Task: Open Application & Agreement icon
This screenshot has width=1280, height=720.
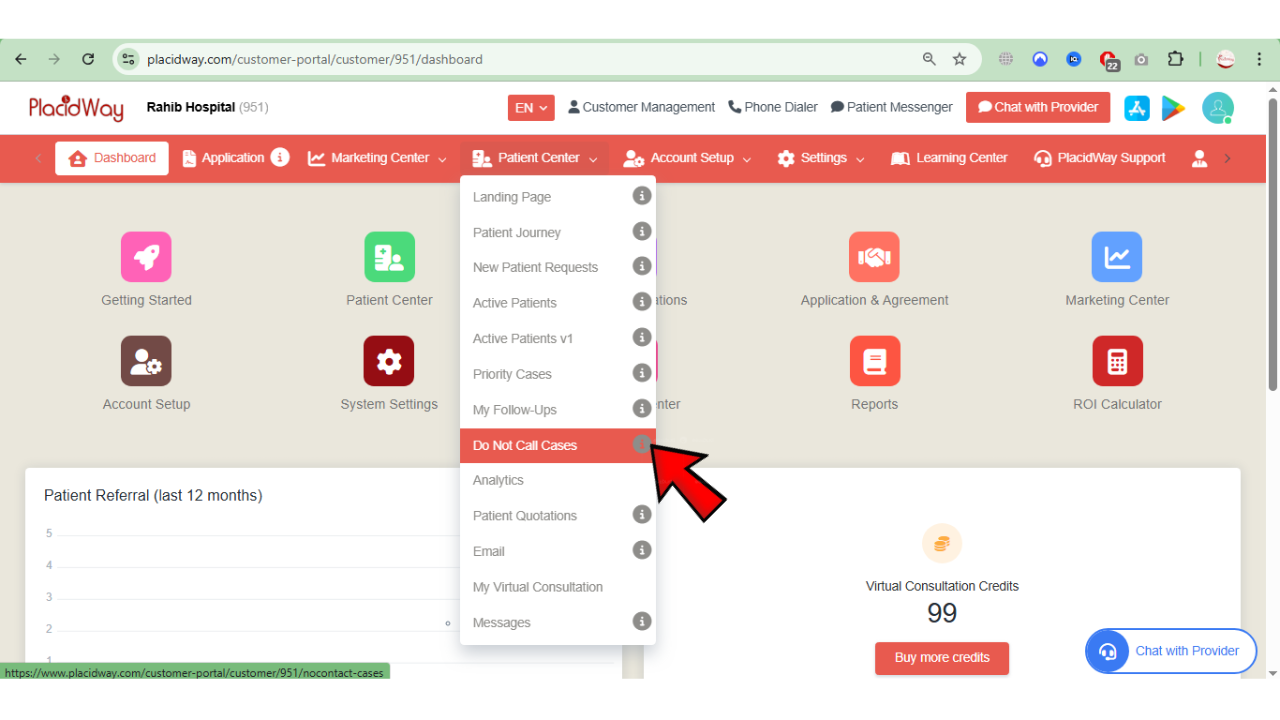Action: (x=874, y=256)
